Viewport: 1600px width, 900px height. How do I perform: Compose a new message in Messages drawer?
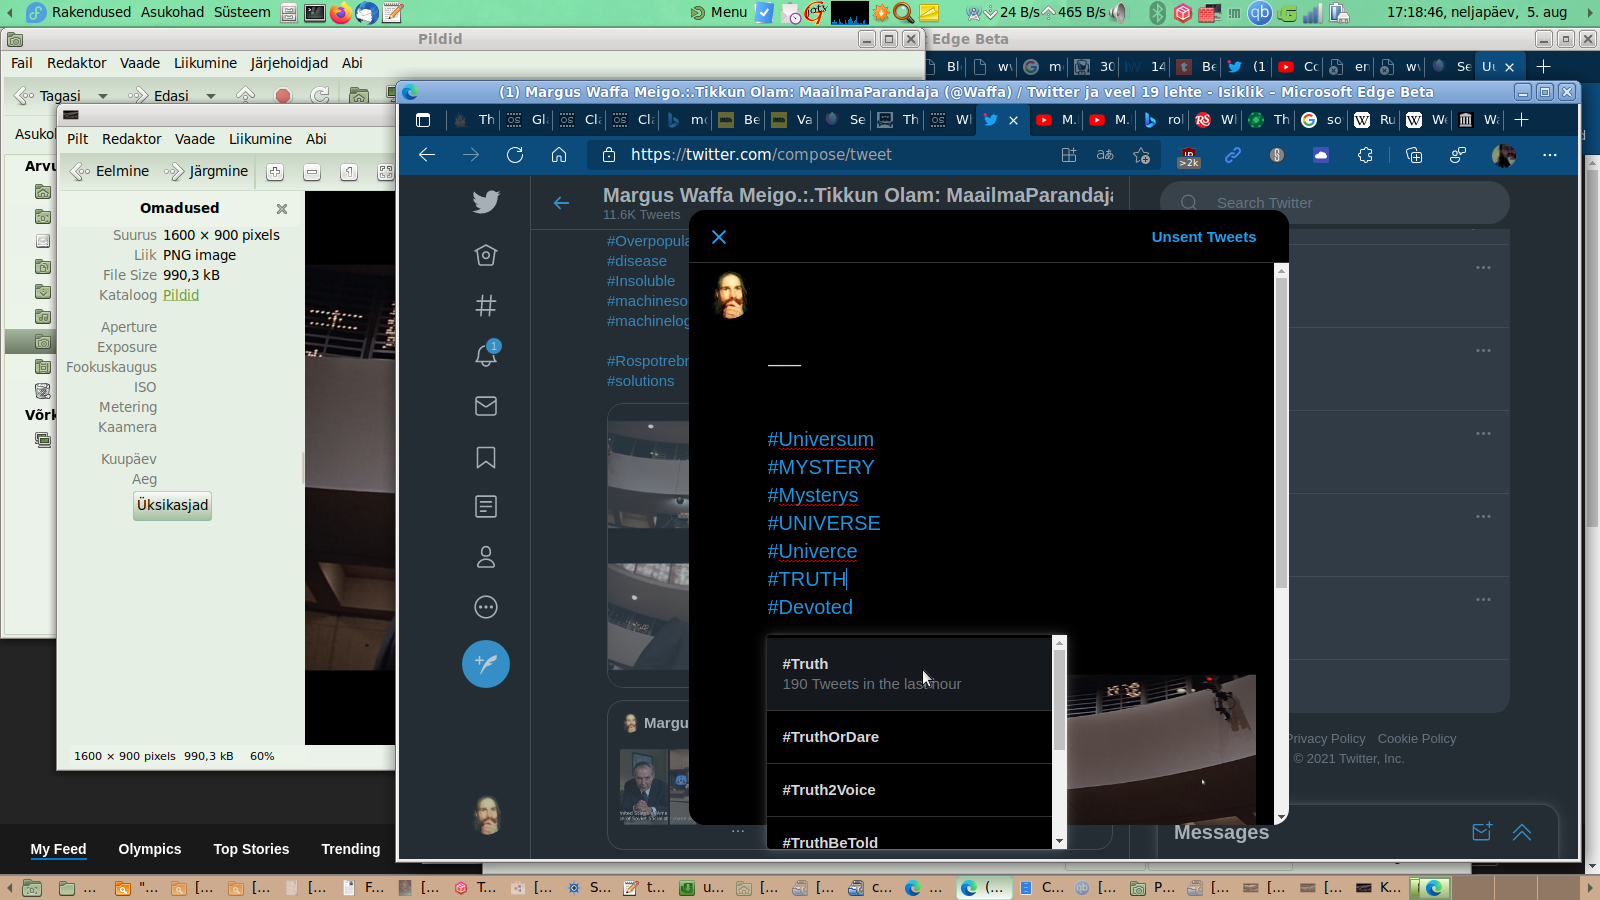pos(1482,832)
